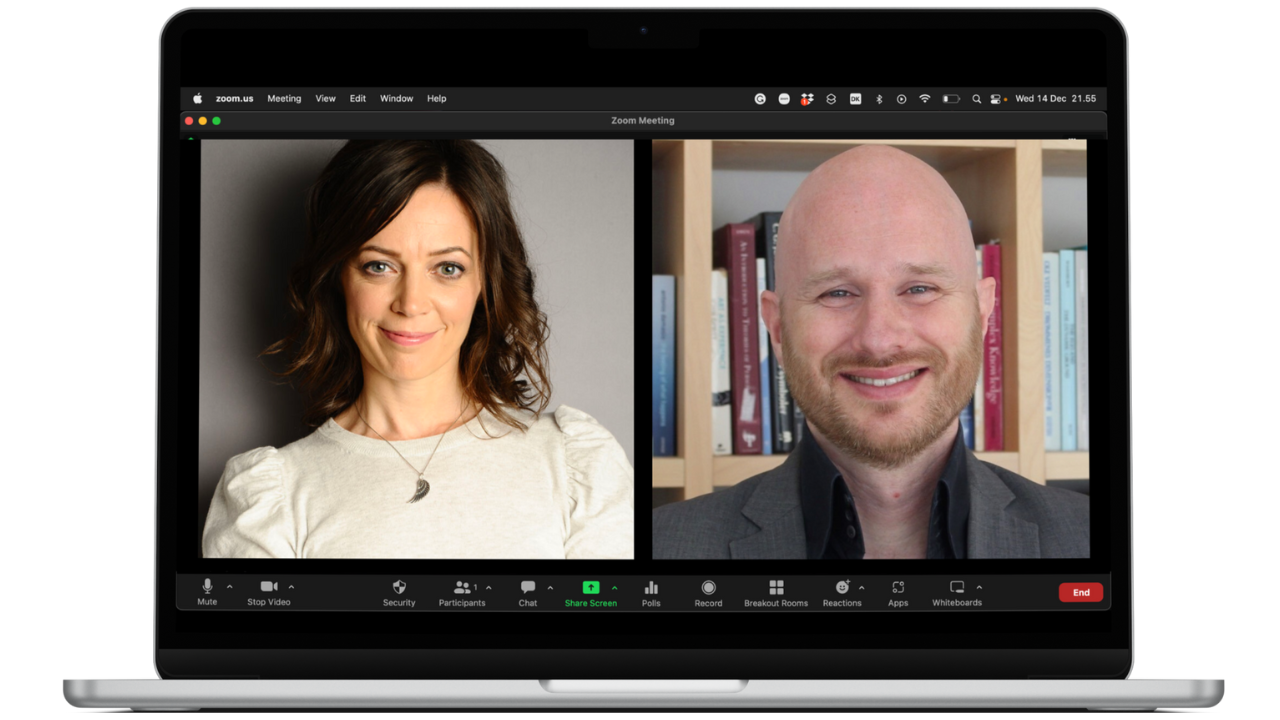Stop video with the camera button
This screenshot has height=720, width=1280.
click(x=268, y=587)
